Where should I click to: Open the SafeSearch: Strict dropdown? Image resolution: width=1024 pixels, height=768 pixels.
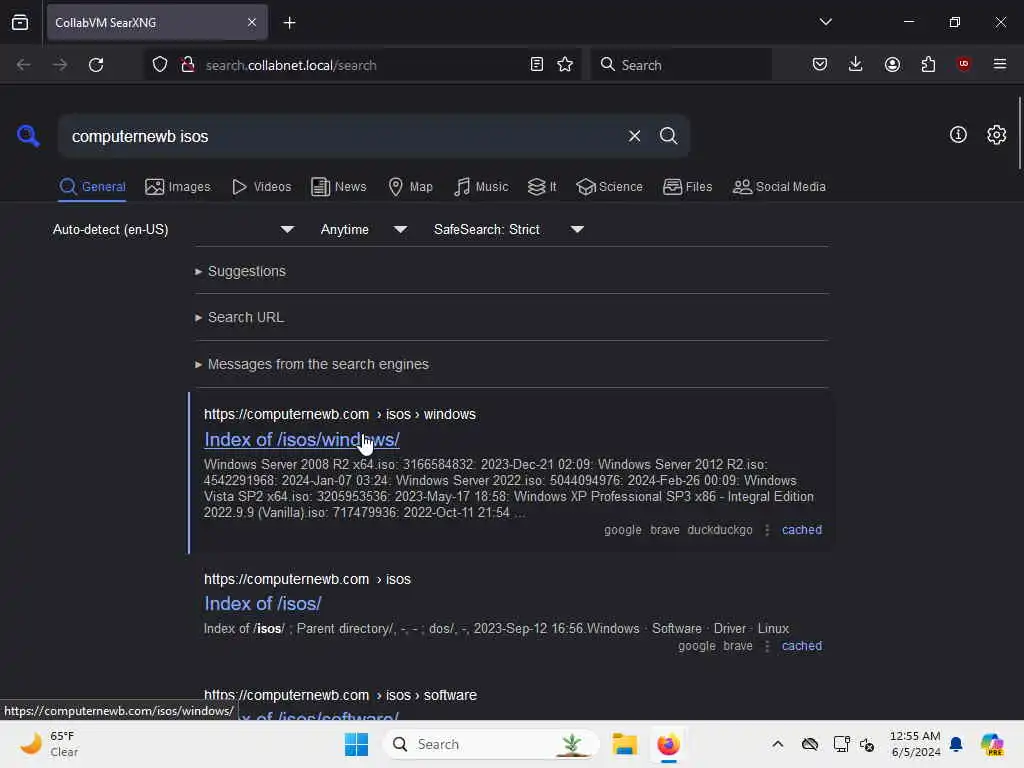(508, 229)
